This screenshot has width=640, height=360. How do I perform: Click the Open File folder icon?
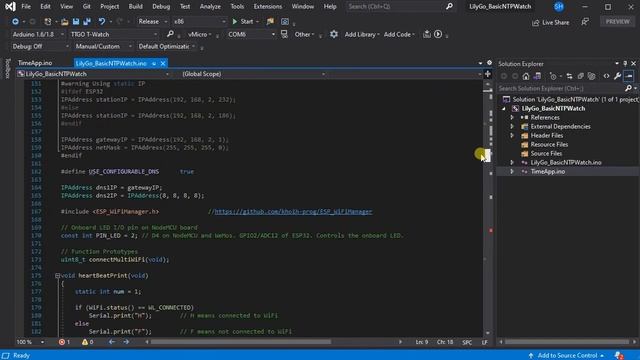(64, 21)
